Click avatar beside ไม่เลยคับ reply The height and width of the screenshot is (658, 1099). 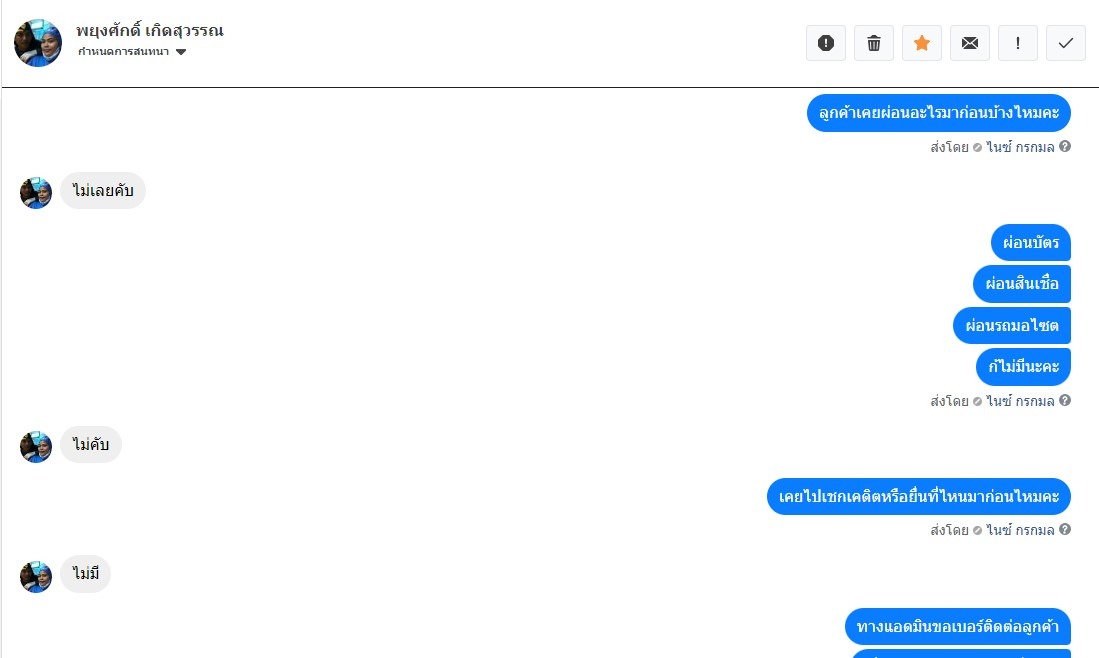click(36, 193)
